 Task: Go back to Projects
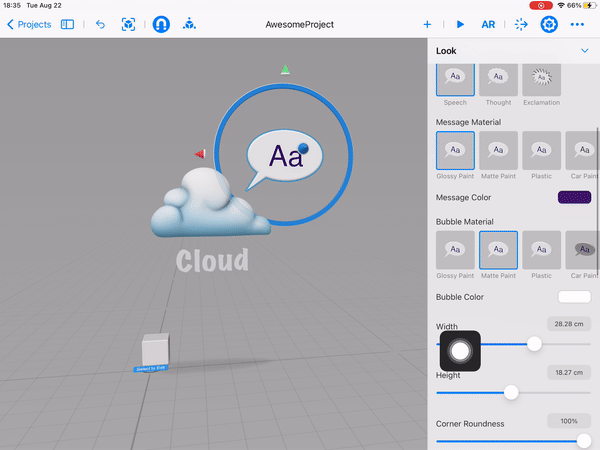click(x=29, y=24)
